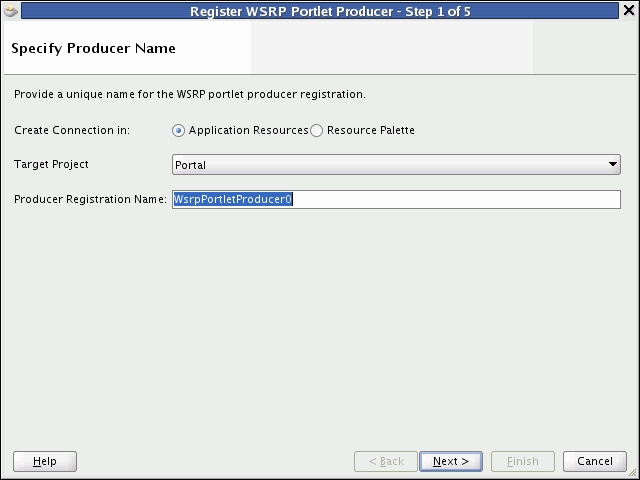This screenshot has width=640, height=480.
Task: Click the JDeveloper cup icon in title bar
Action: coord(11,11)
